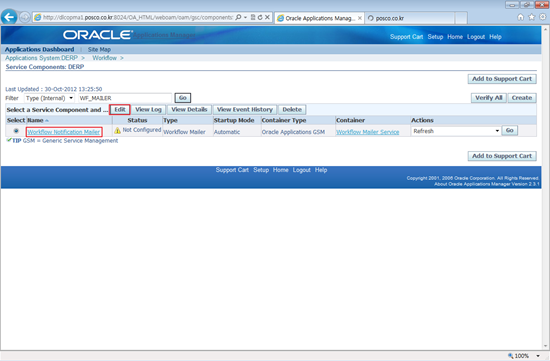550x361 pixels.
Task: Click the Last Updated timestamp text
Action: tap(54, 89)
